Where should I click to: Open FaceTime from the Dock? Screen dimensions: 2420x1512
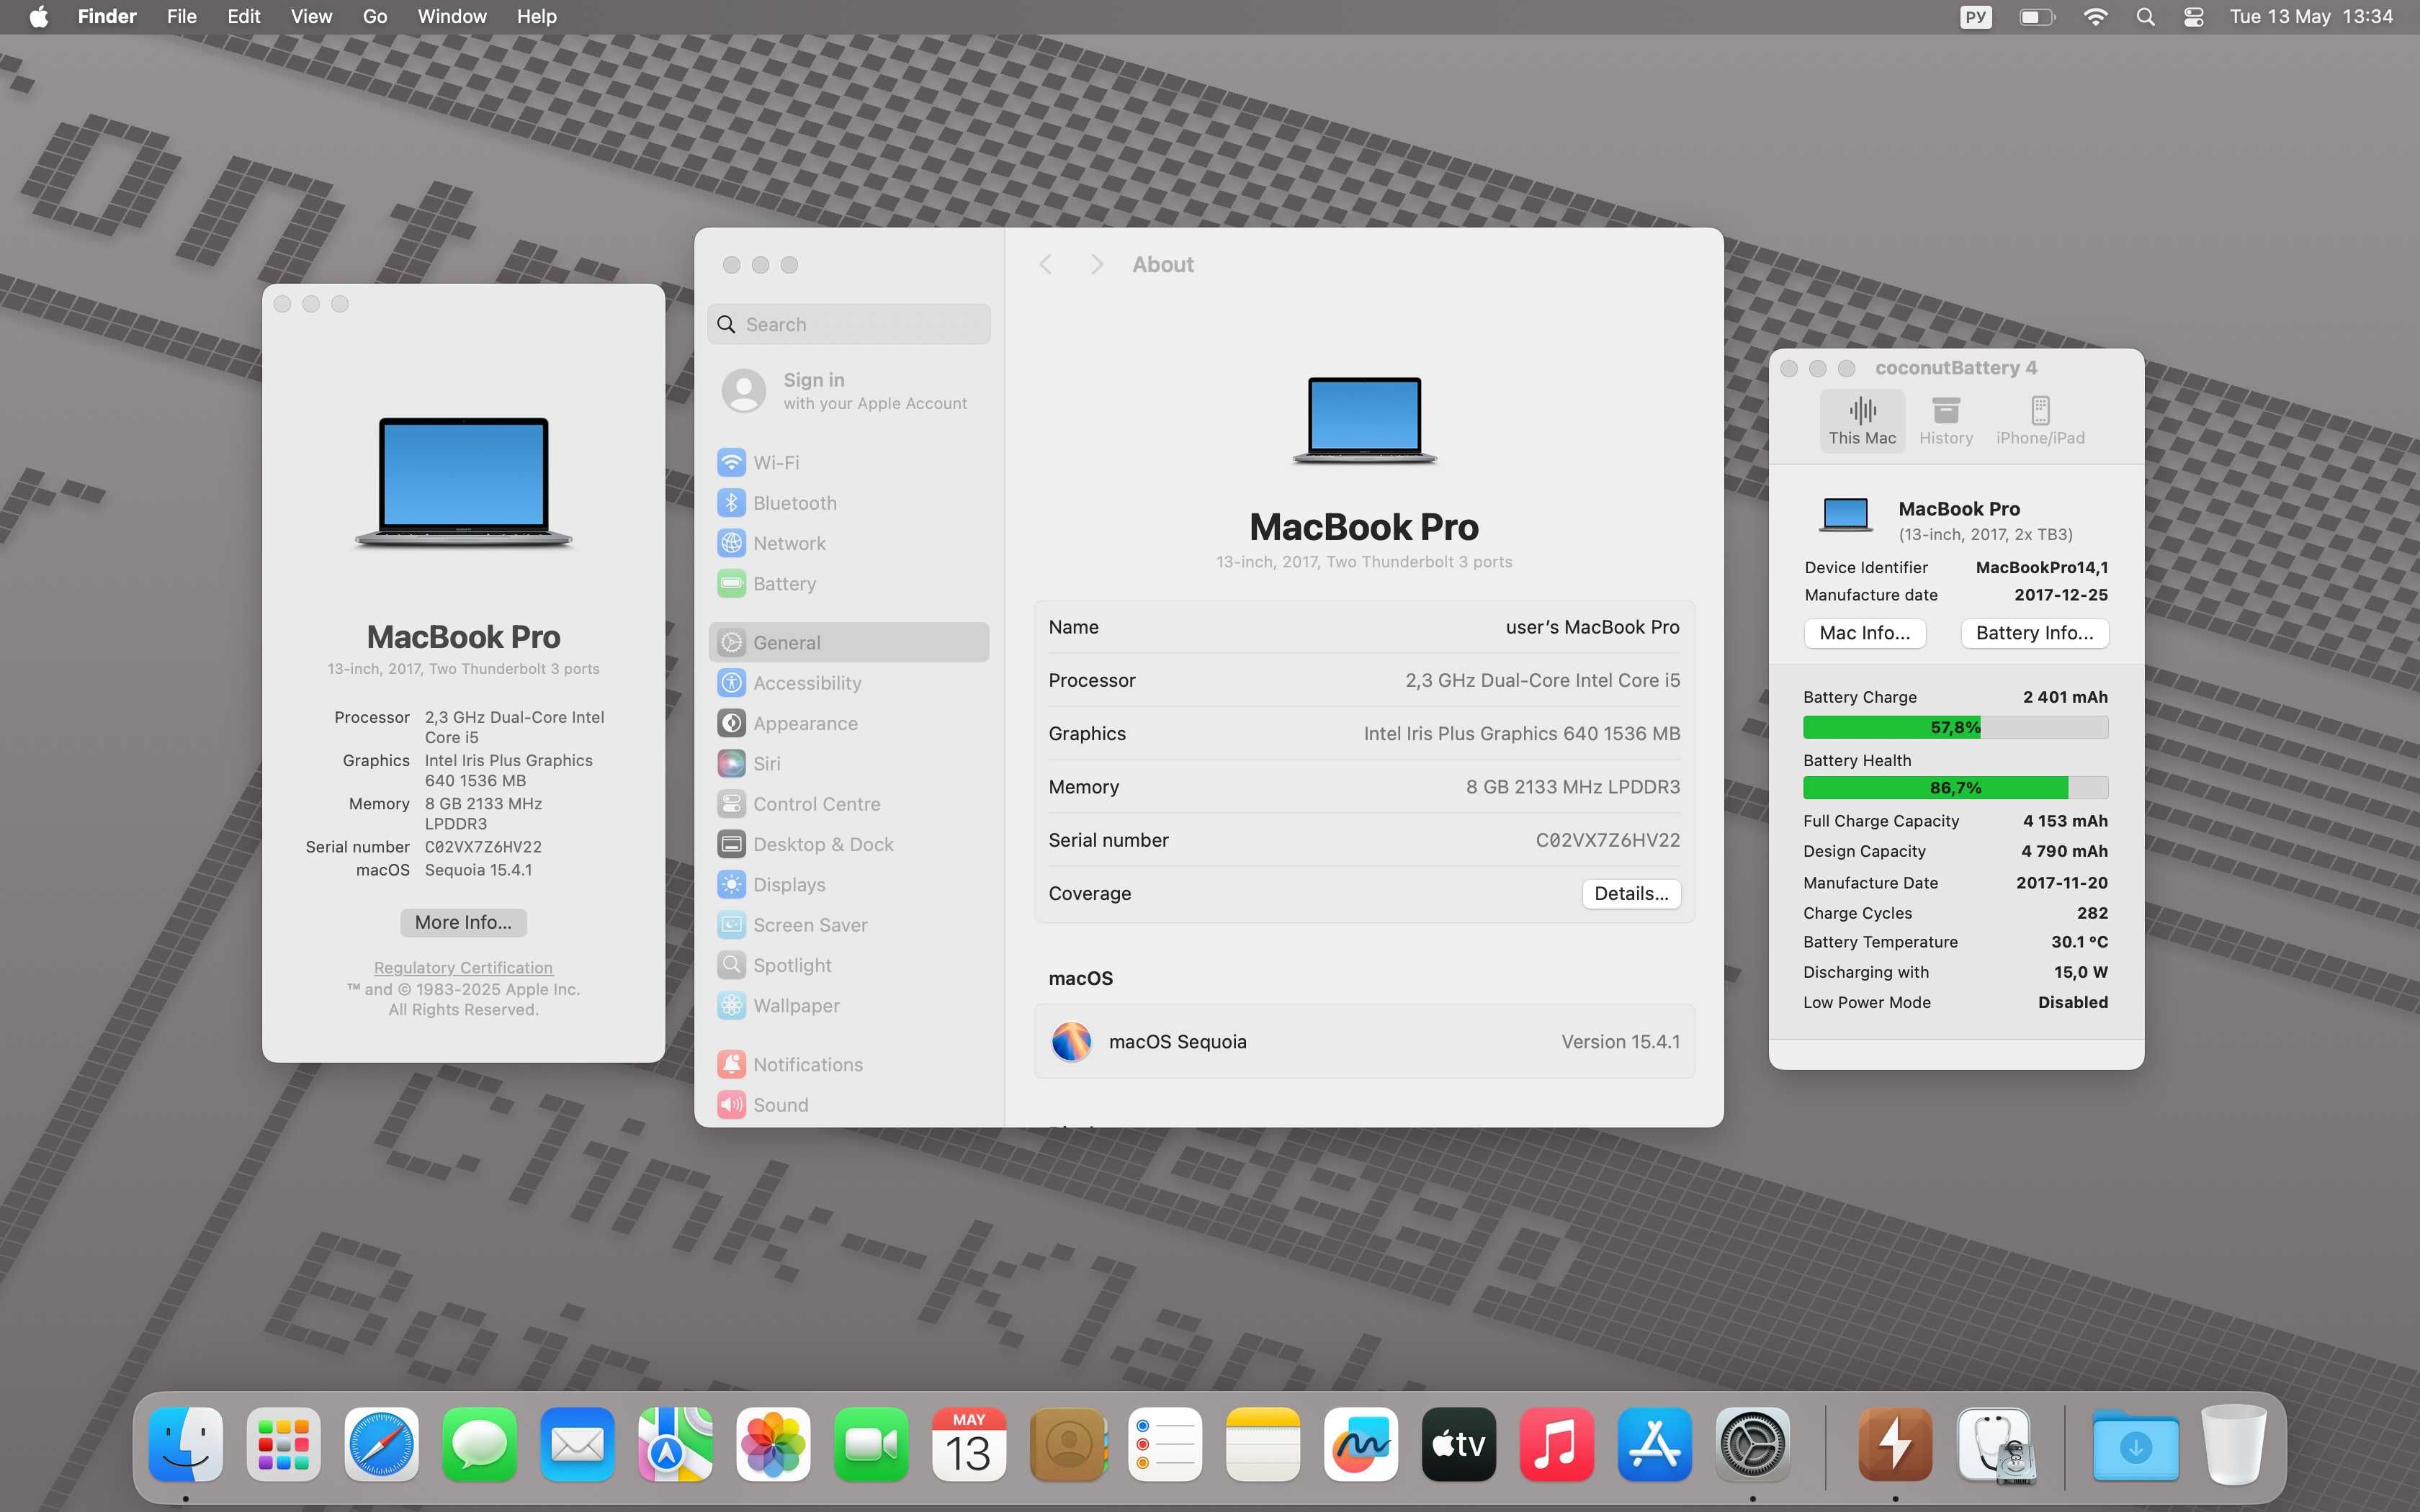(x=871, y=1444)
